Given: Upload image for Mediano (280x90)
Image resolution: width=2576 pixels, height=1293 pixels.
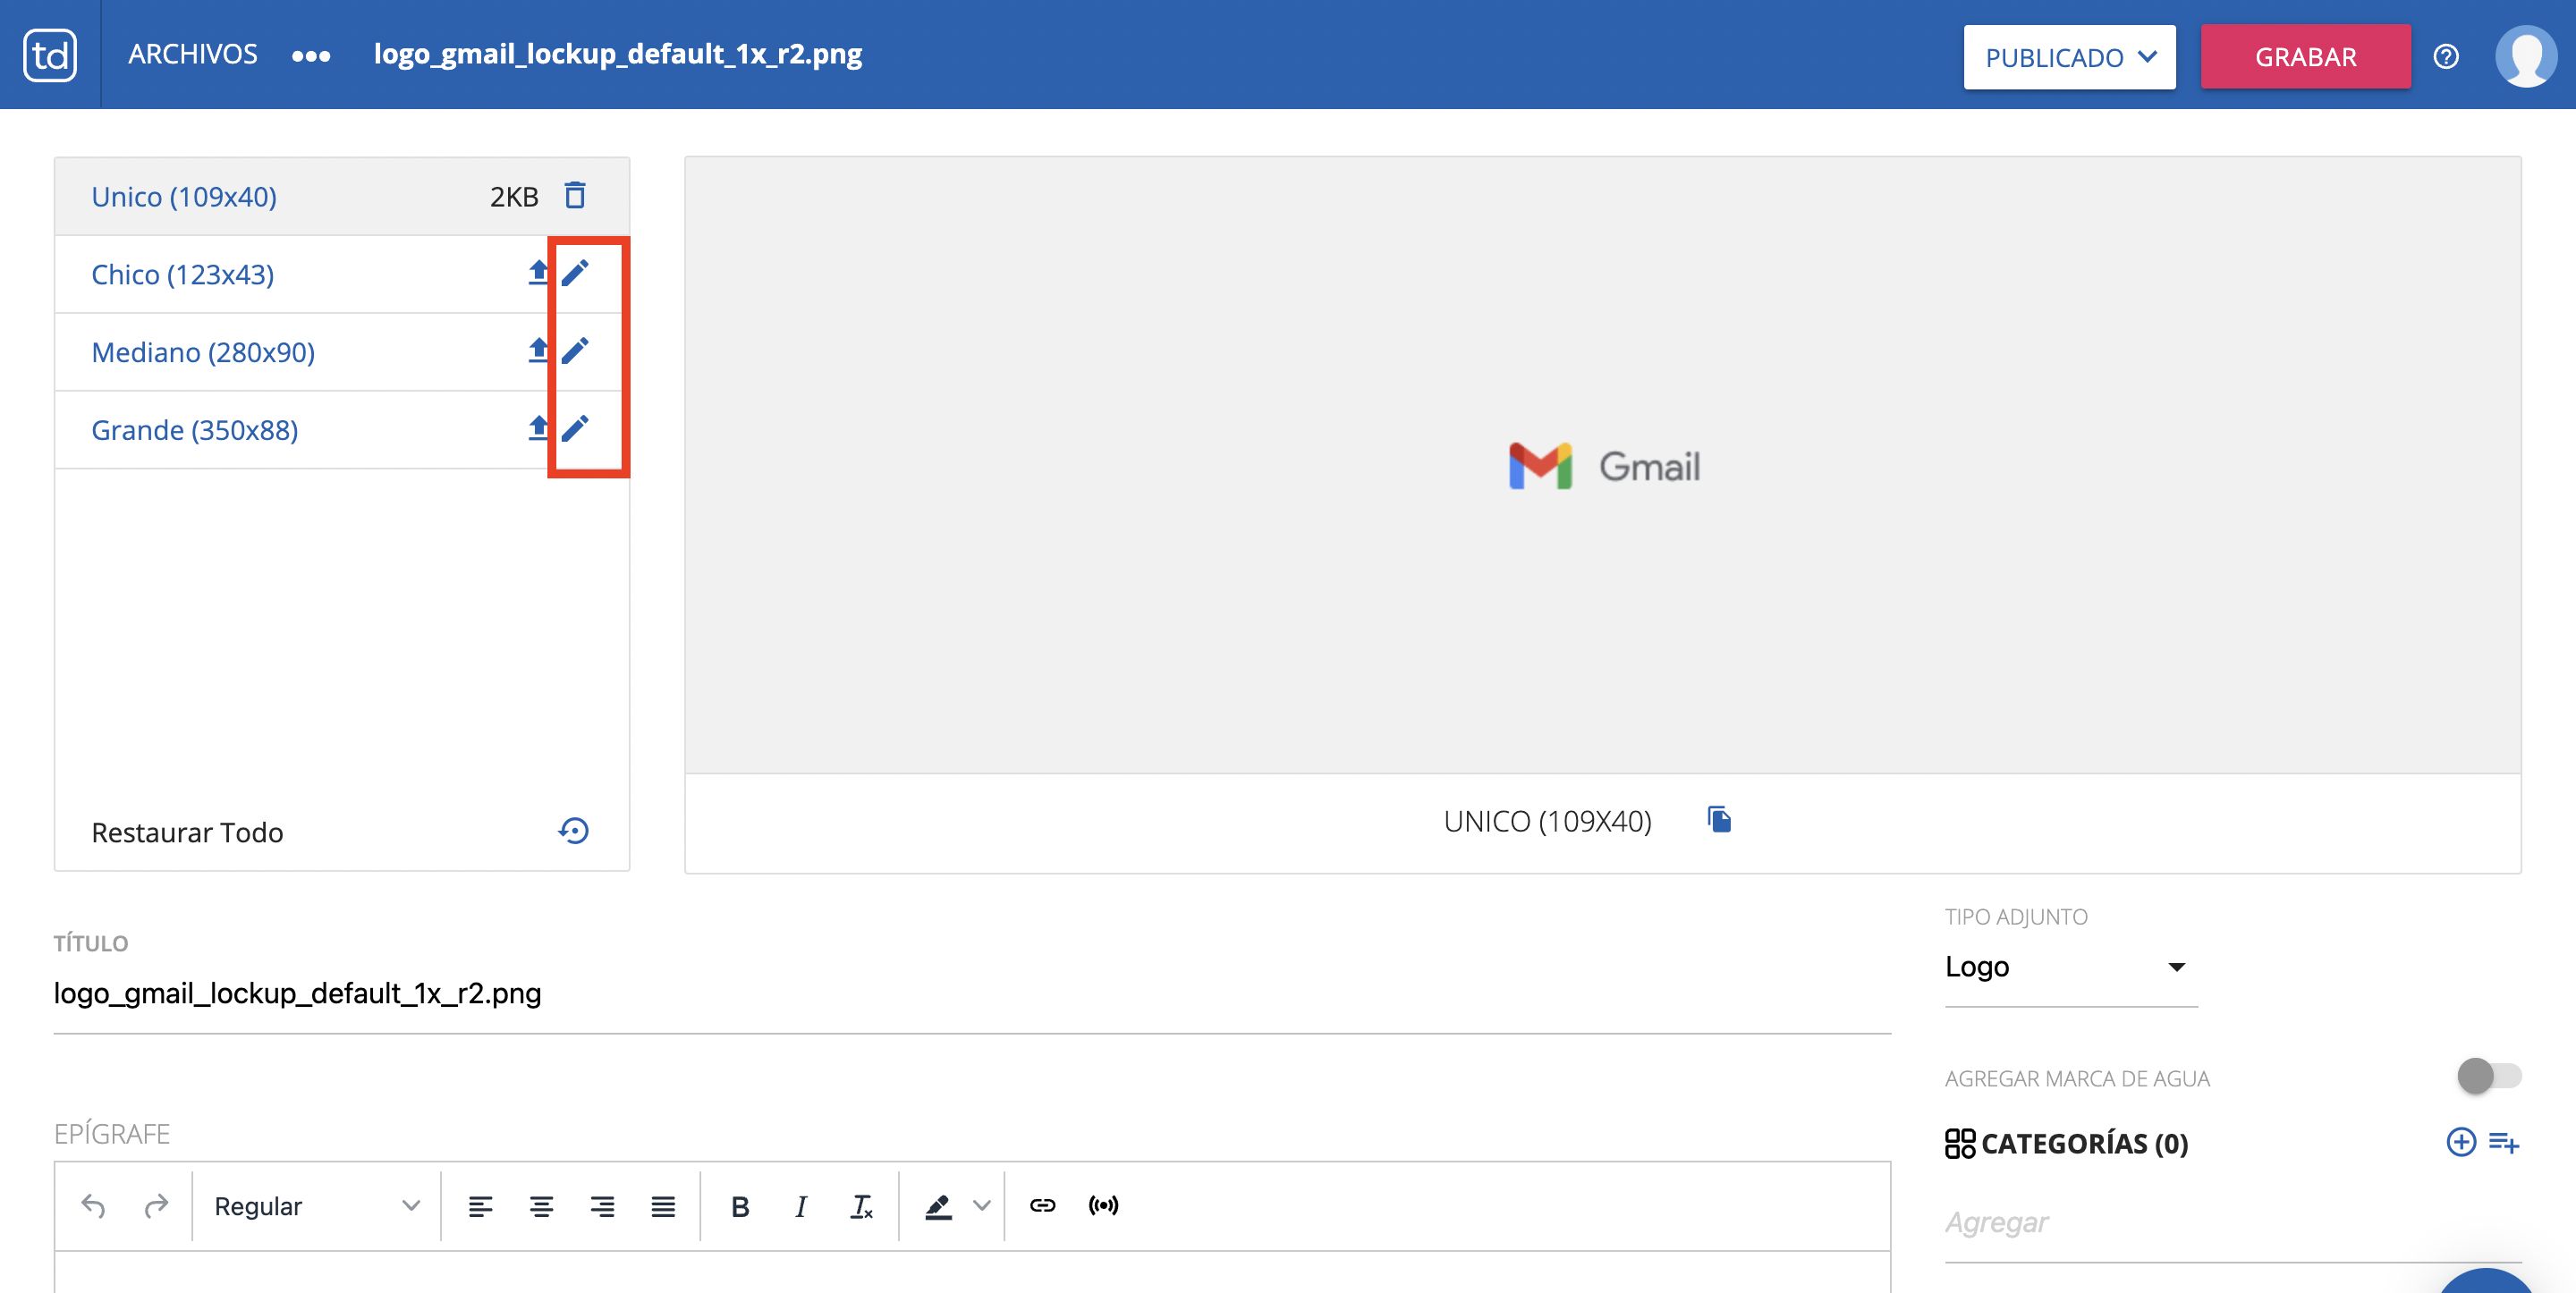Looking at the screenshot, I should point(539,351).
